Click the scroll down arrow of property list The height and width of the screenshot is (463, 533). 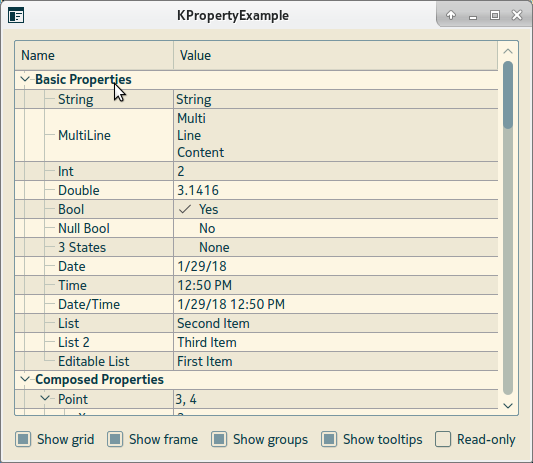[x=508, y=406]
